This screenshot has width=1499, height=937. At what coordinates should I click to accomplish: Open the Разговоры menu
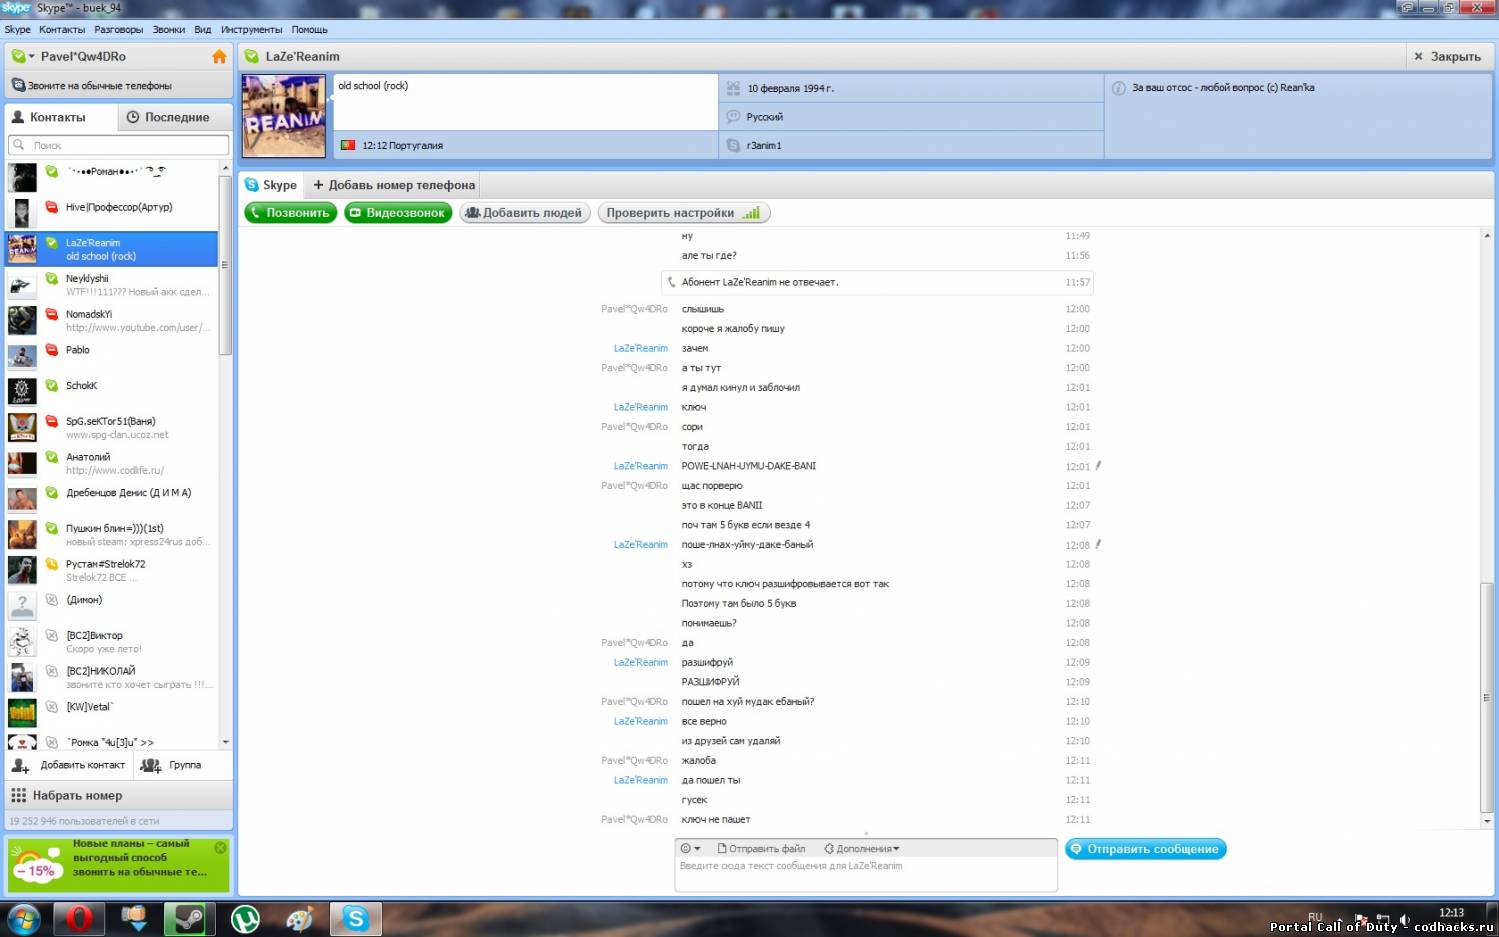tap(119, 29)
